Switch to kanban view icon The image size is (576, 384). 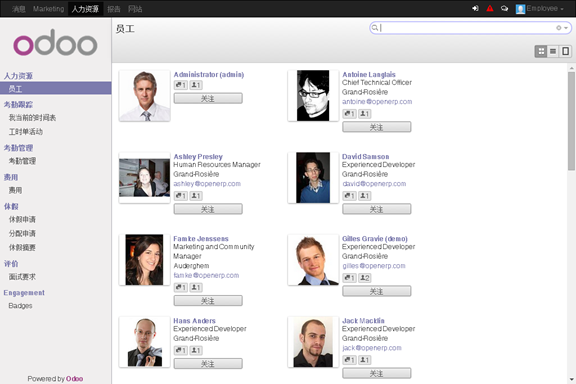[x=541, y=51]
